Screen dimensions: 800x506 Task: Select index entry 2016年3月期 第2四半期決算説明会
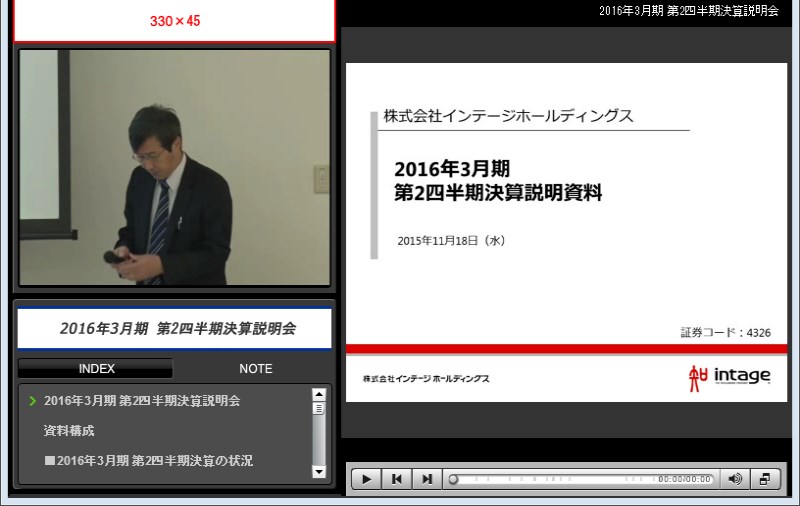[142, 401]
